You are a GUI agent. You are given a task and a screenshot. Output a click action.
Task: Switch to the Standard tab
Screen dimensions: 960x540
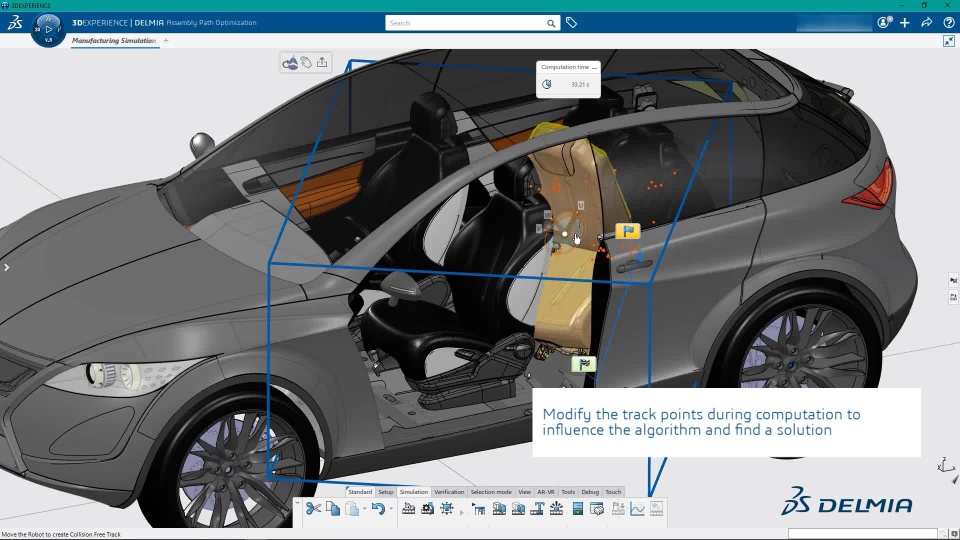(360, 492)
